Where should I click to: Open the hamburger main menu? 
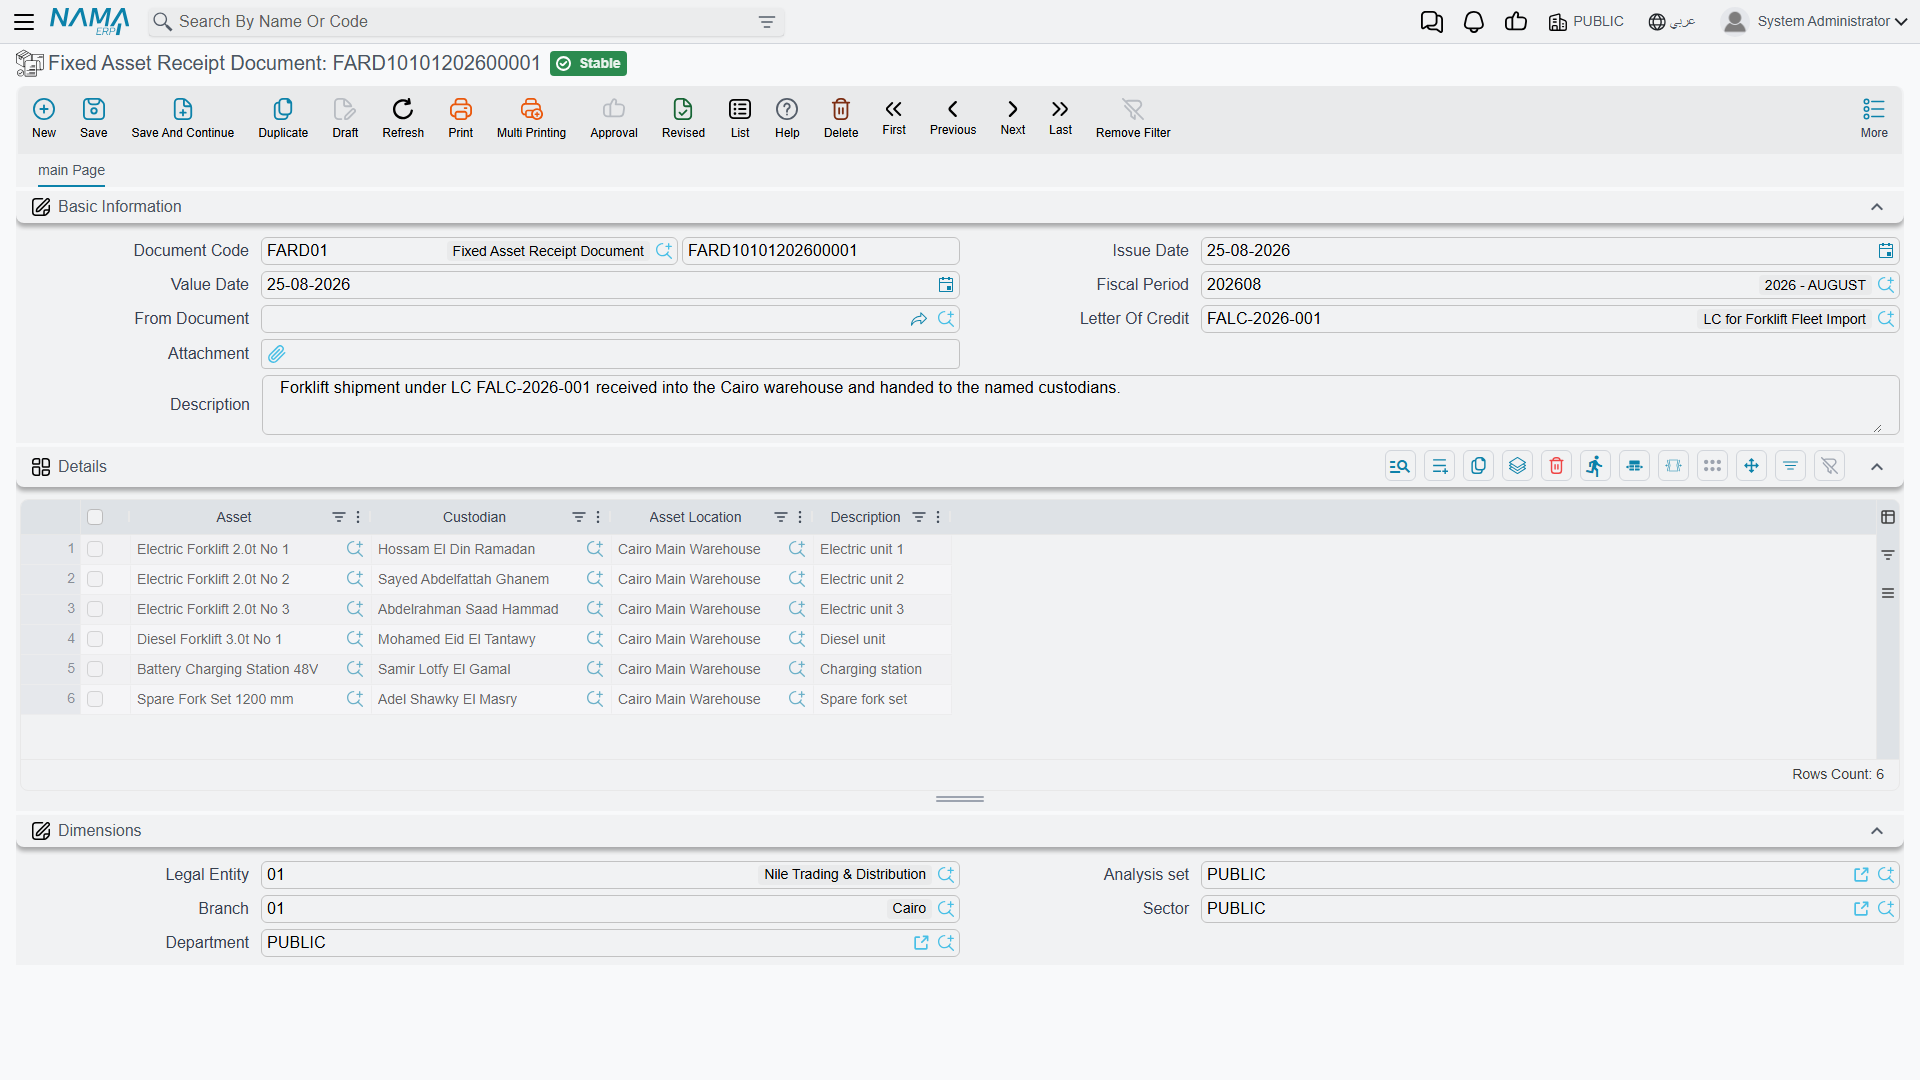click(24, 22)
